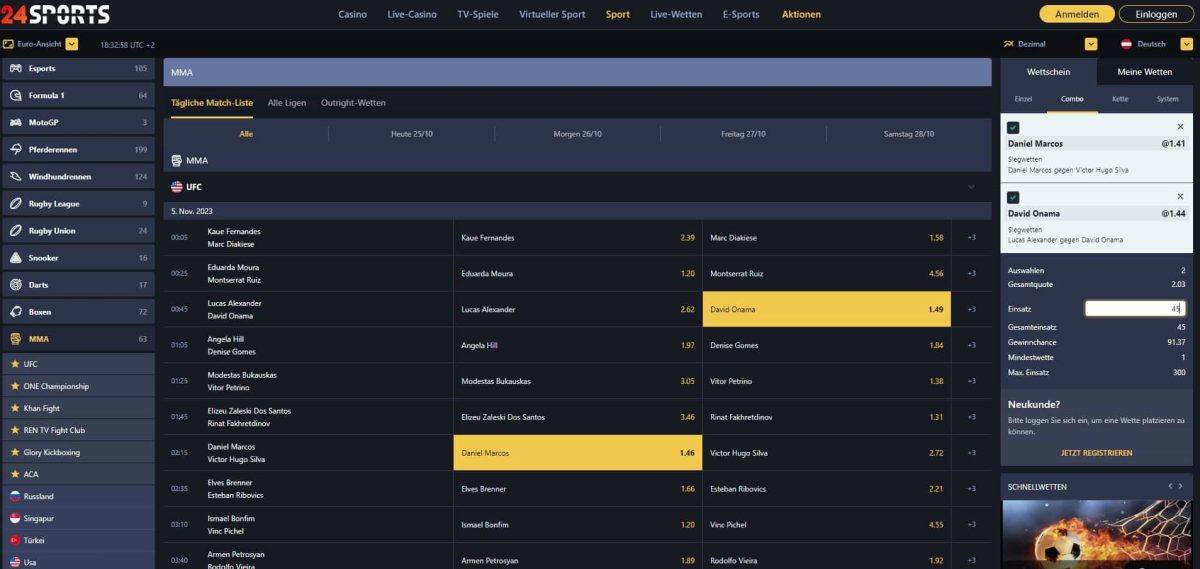Open the Esports category icon

pyautogui.click(x=15, y=68)
